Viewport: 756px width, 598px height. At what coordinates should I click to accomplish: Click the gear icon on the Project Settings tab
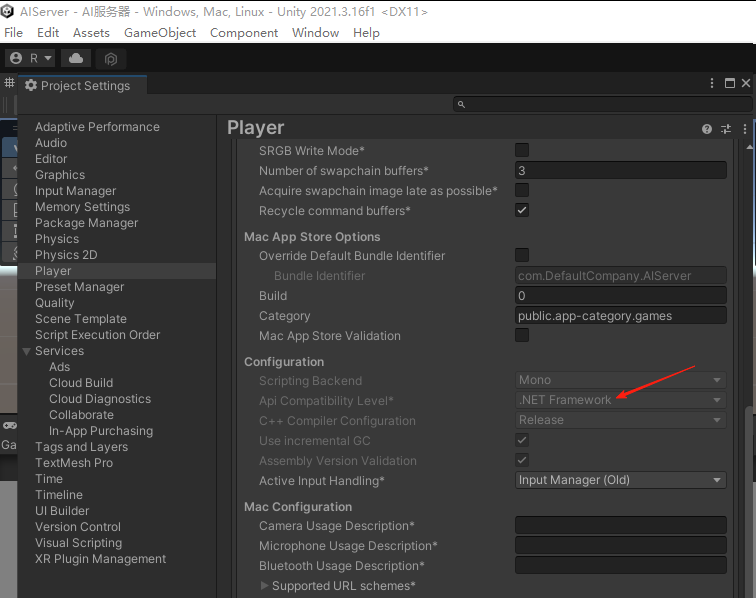click(31, 85)
